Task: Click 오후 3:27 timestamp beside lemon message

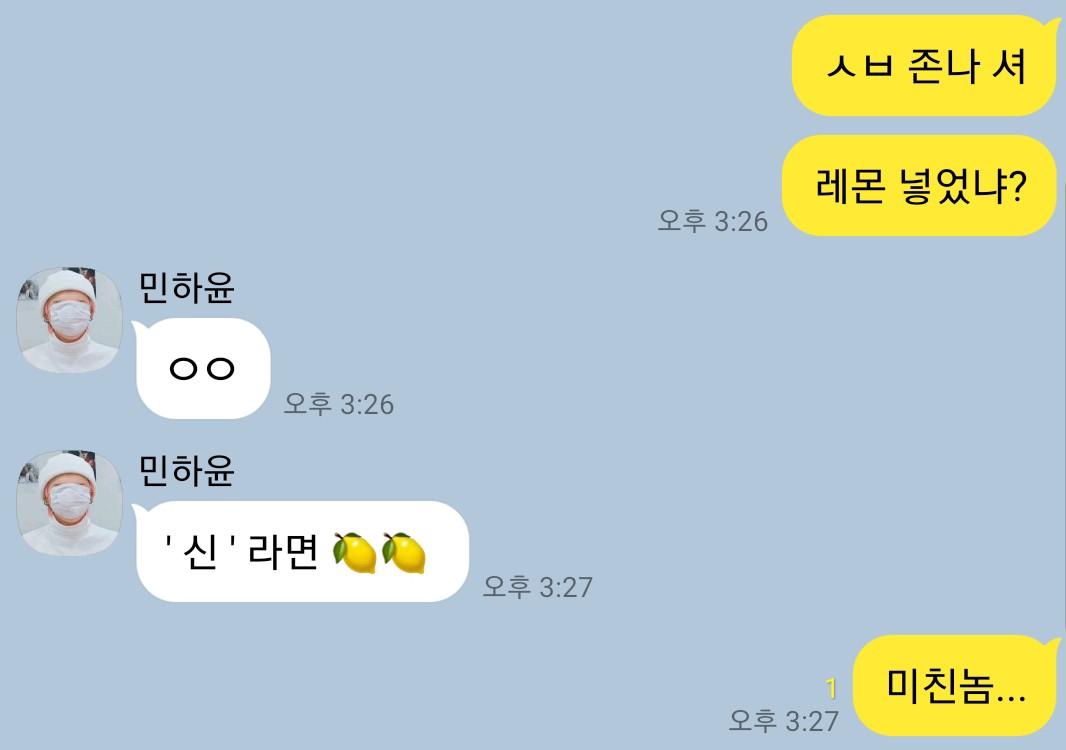Action: 538,587
